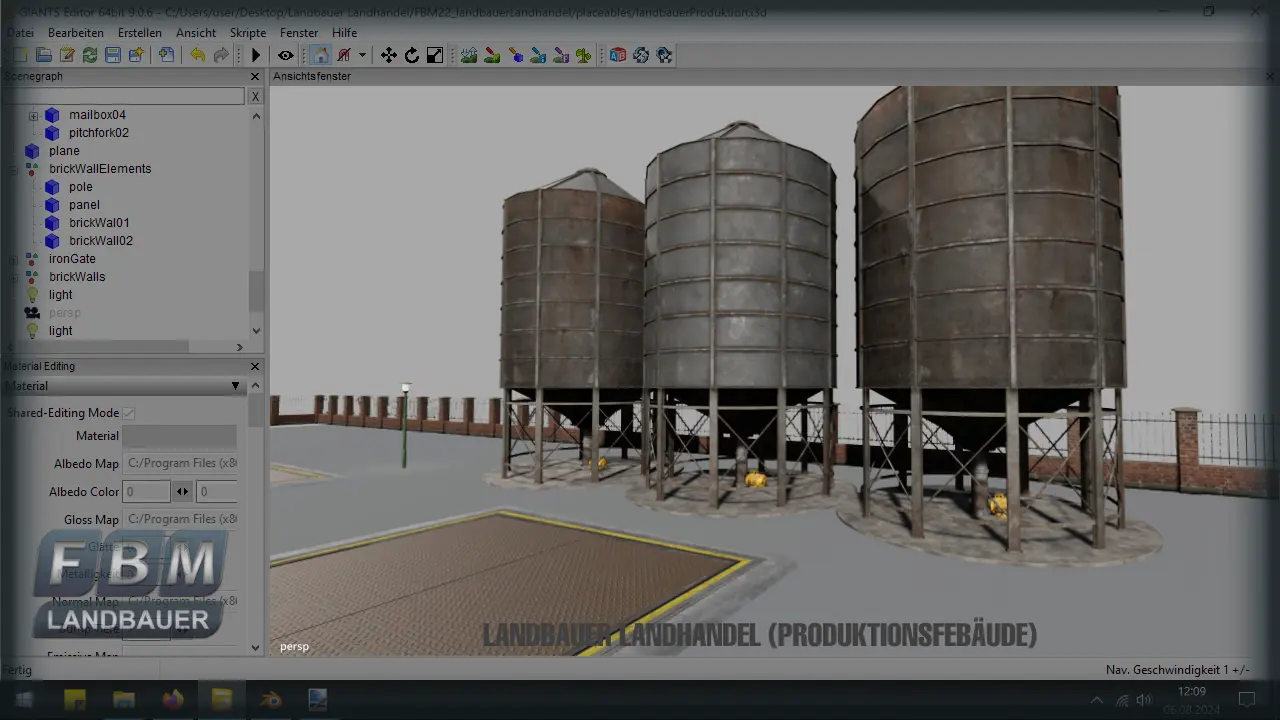1280x720 pixels.
Task: Open the Bearbeiten menu
Action: click(x=76, y=33)
